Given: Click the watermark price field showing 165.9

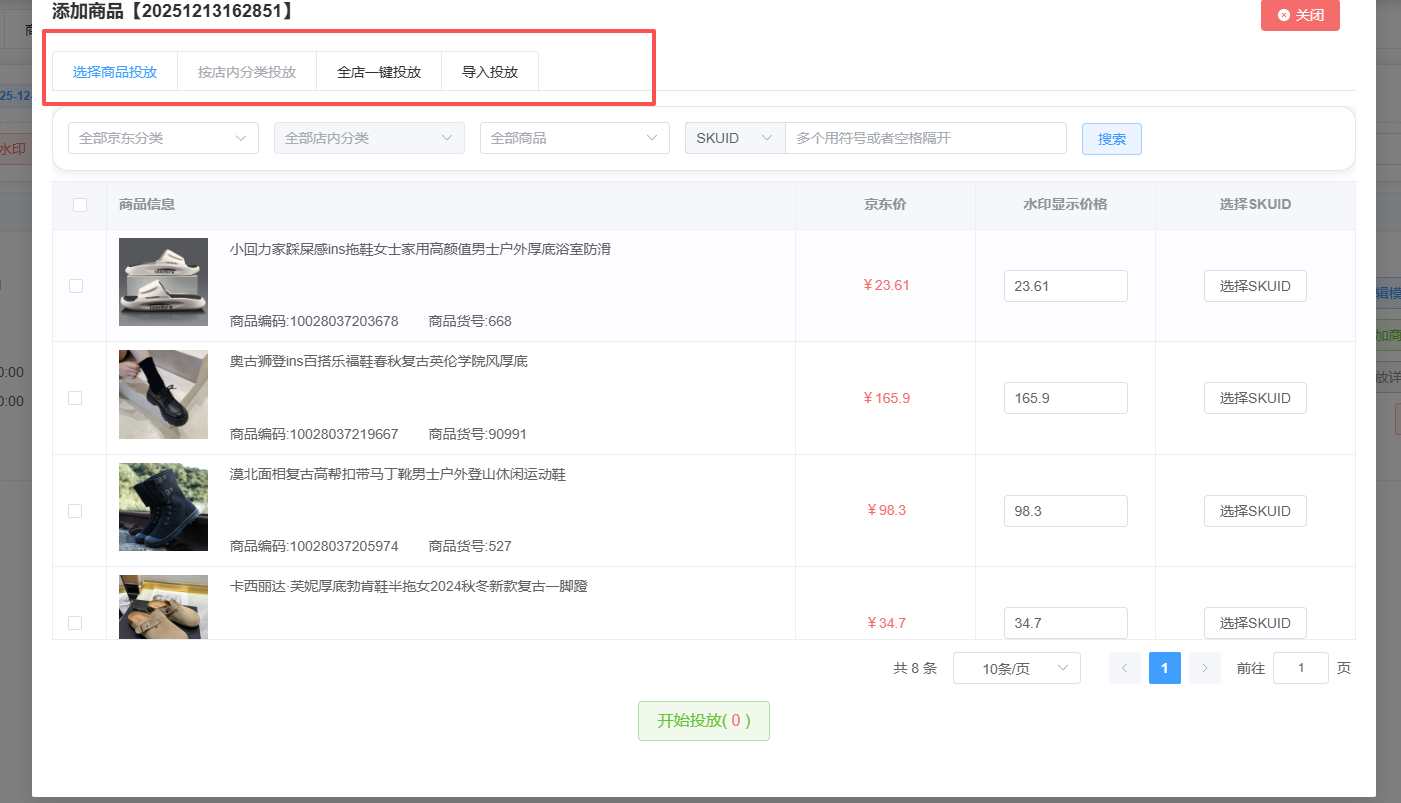Looking at the screenshot, I should [1065, 398].
